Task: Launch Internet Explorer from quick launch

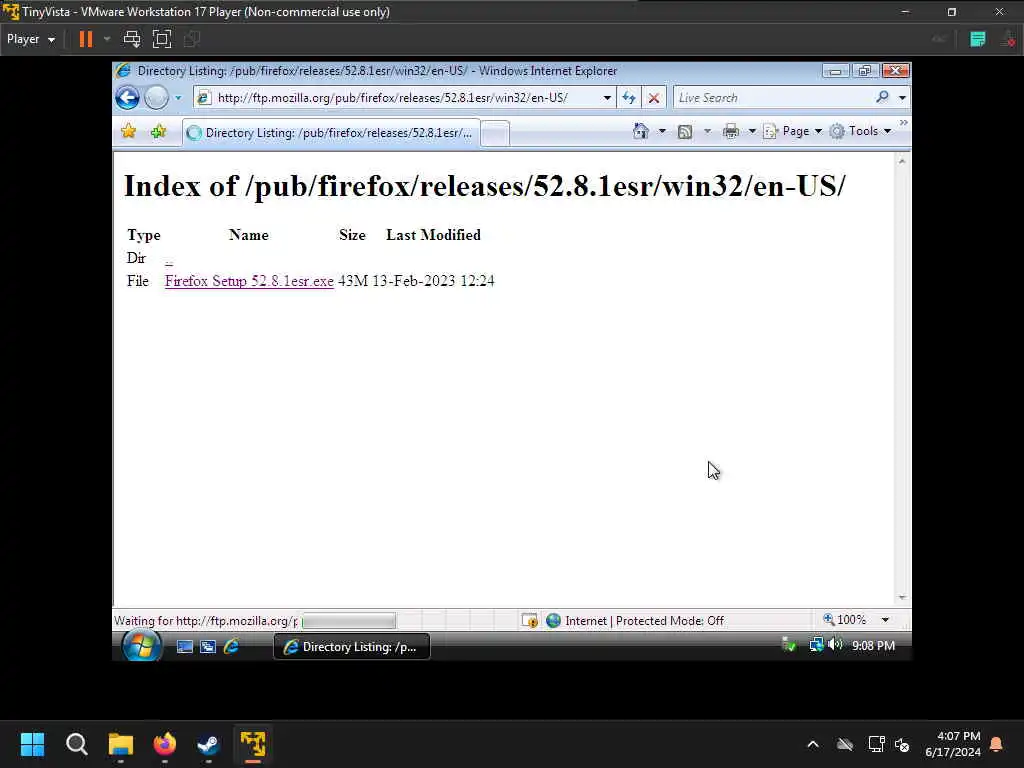Action: [x=231, y=647]
